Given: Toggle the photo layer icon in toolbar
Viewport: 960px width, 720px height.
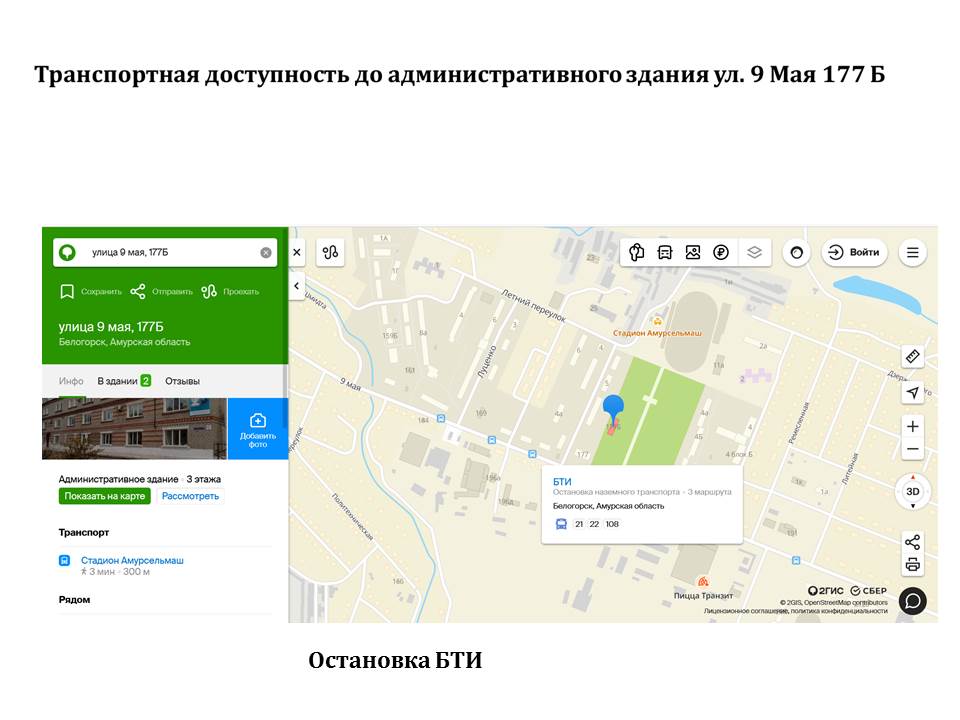Looking at the screenshot, I should point(693,253).
